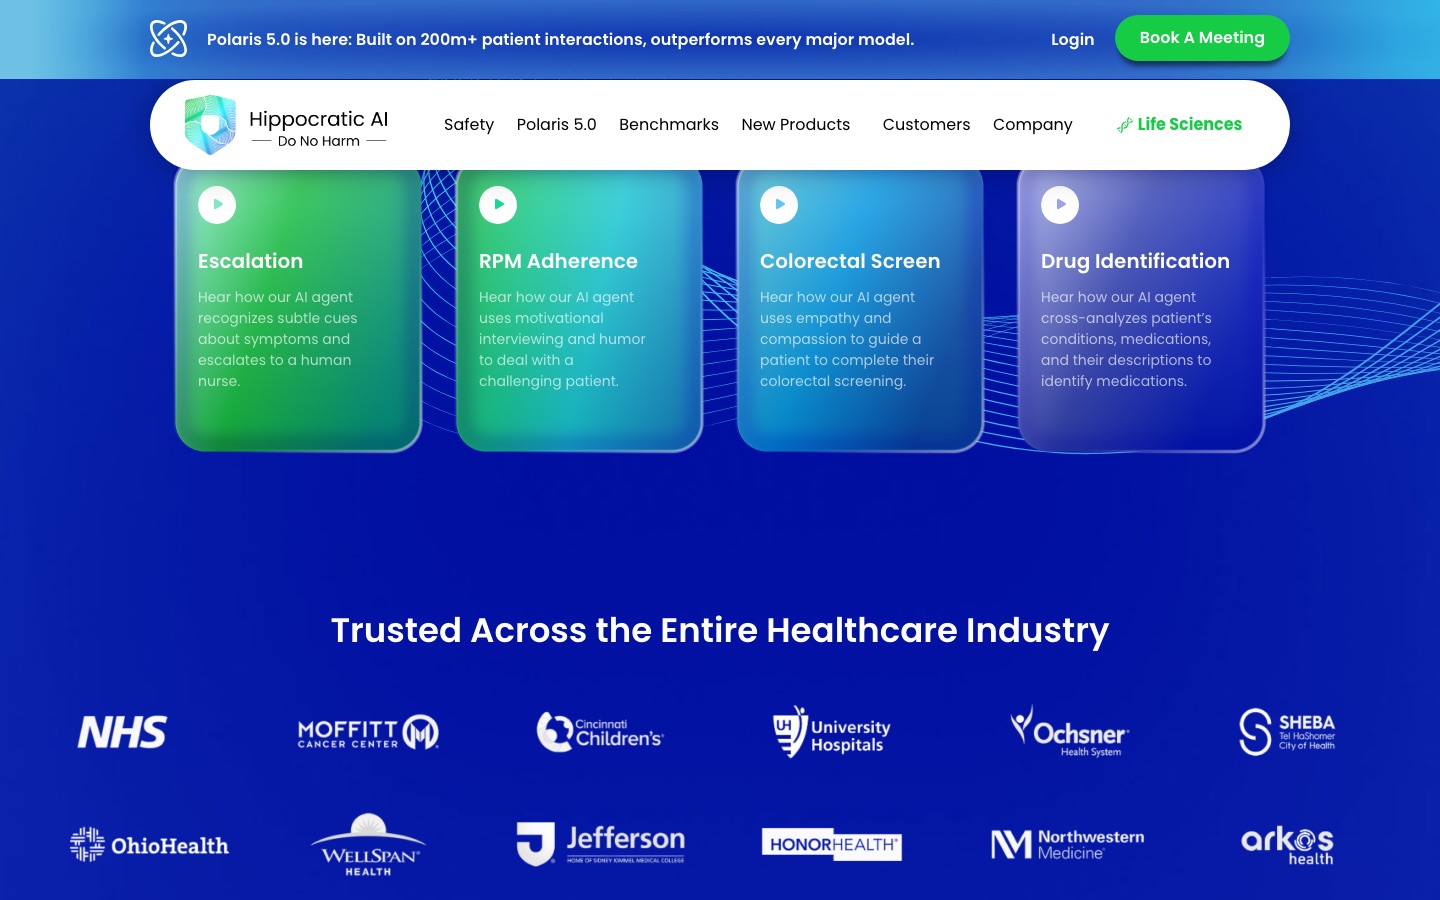The image size is (1440, 900).
Task: Click the University Hospitals logo
Action: pyautogui.click(x=832, y=732)
